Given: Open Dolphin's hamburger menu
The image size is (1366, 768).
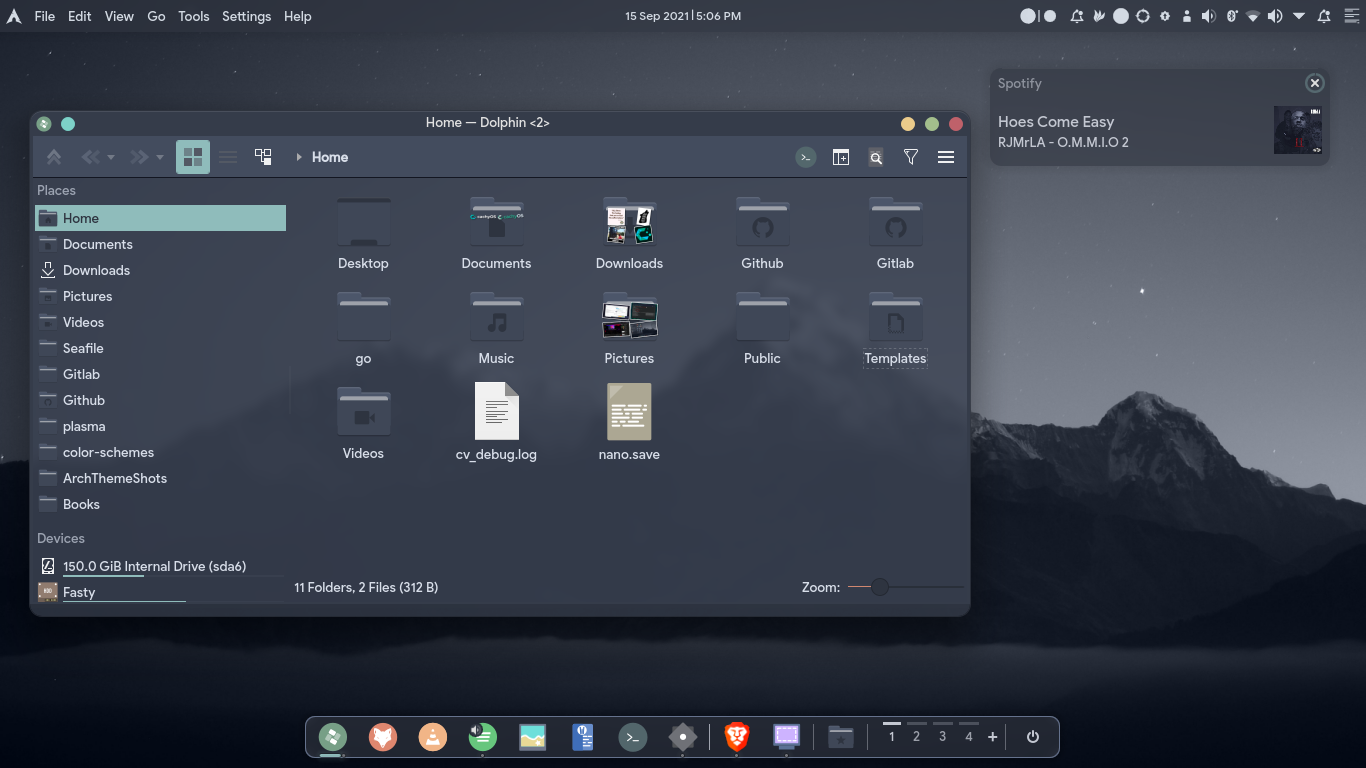Looking at the screenshot, I should pyautogui.click(x=946, y=157).
